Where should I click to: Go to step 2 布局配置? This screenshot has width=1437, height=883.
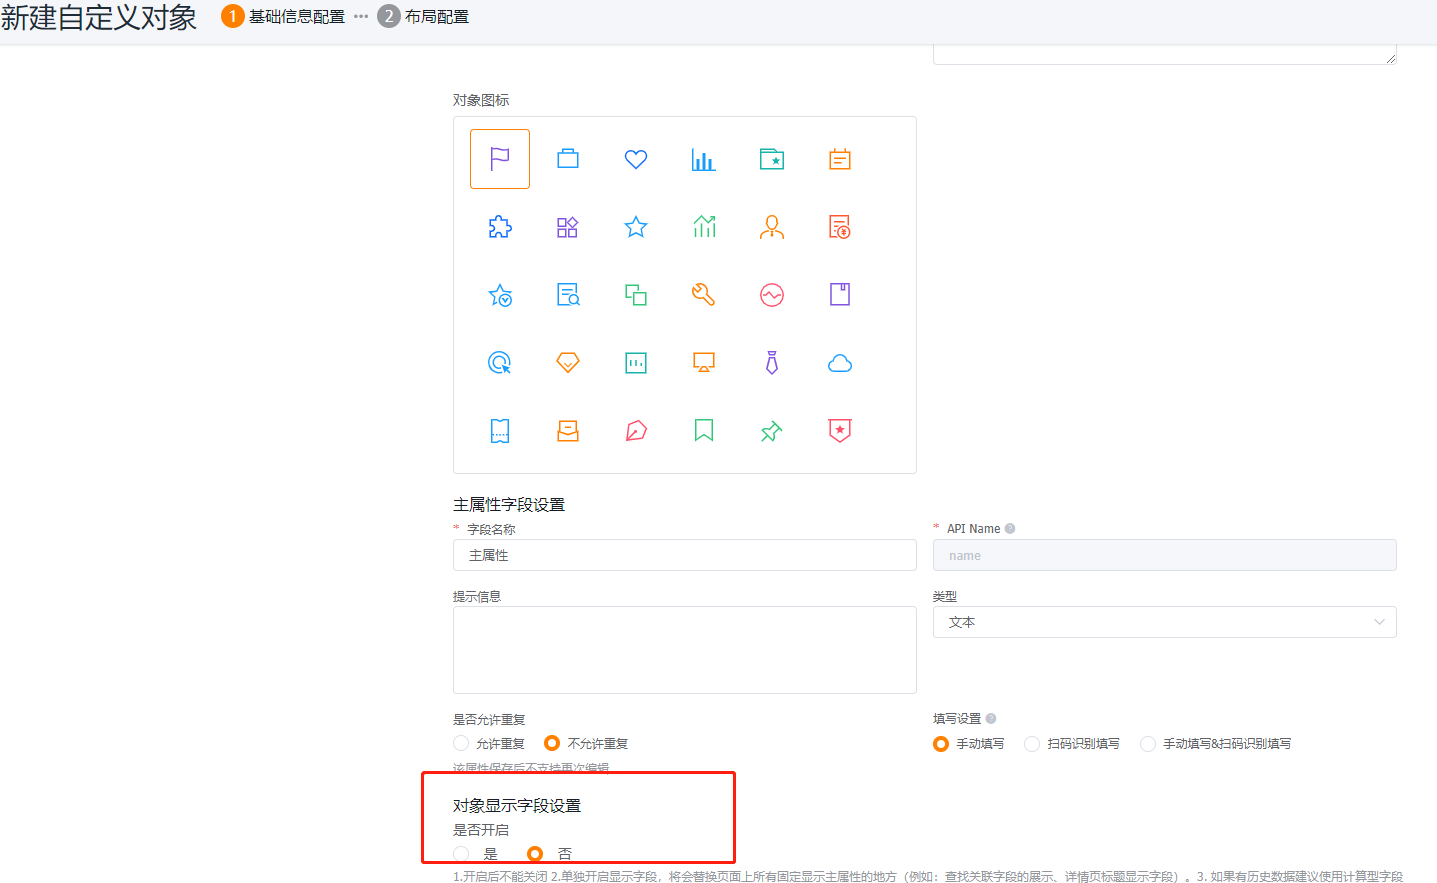pyautogui.click(x=423, y=16)
